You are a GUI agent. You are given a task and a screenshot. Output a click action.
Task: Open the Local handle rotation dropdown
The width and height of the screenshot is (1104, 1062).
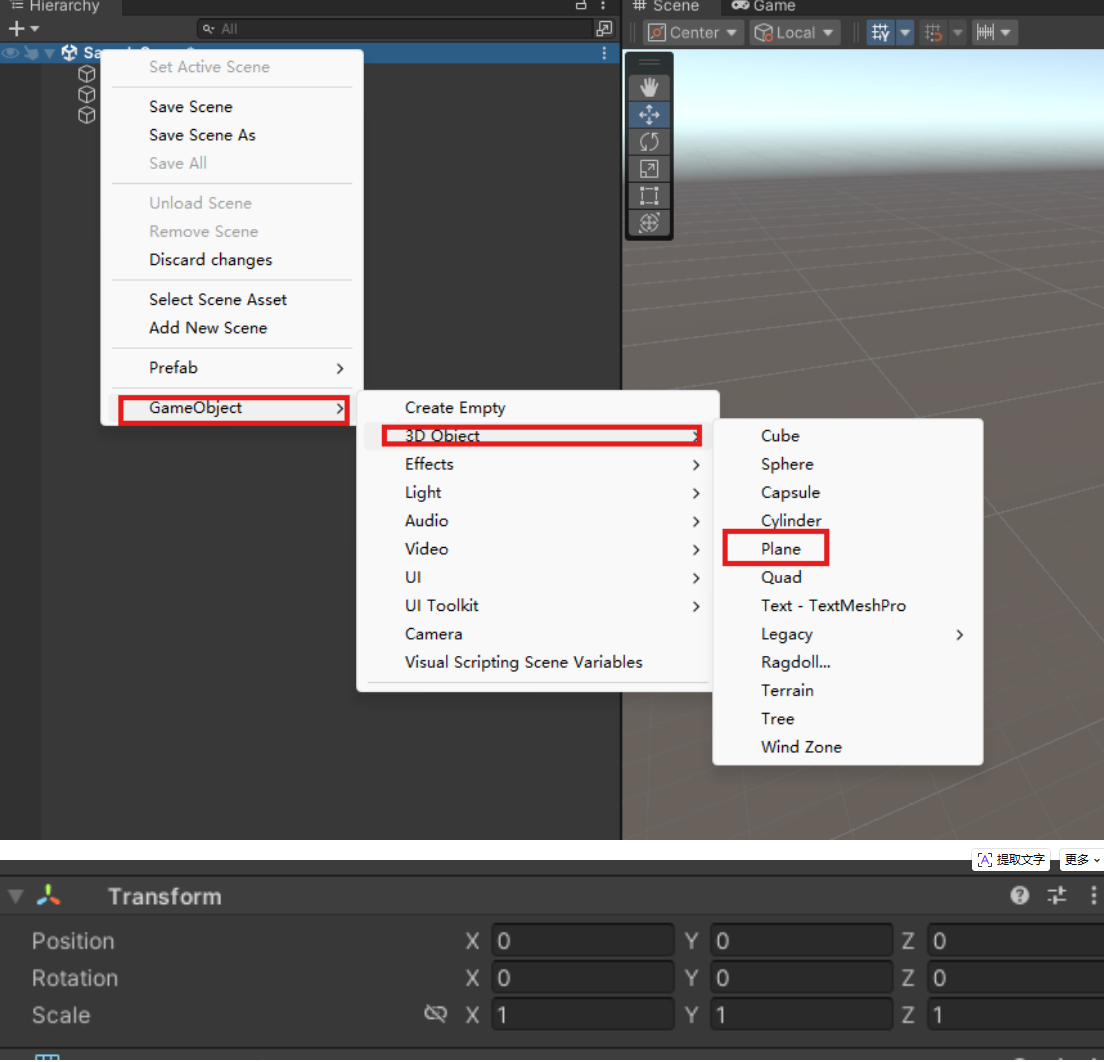[x=795, y=33]
